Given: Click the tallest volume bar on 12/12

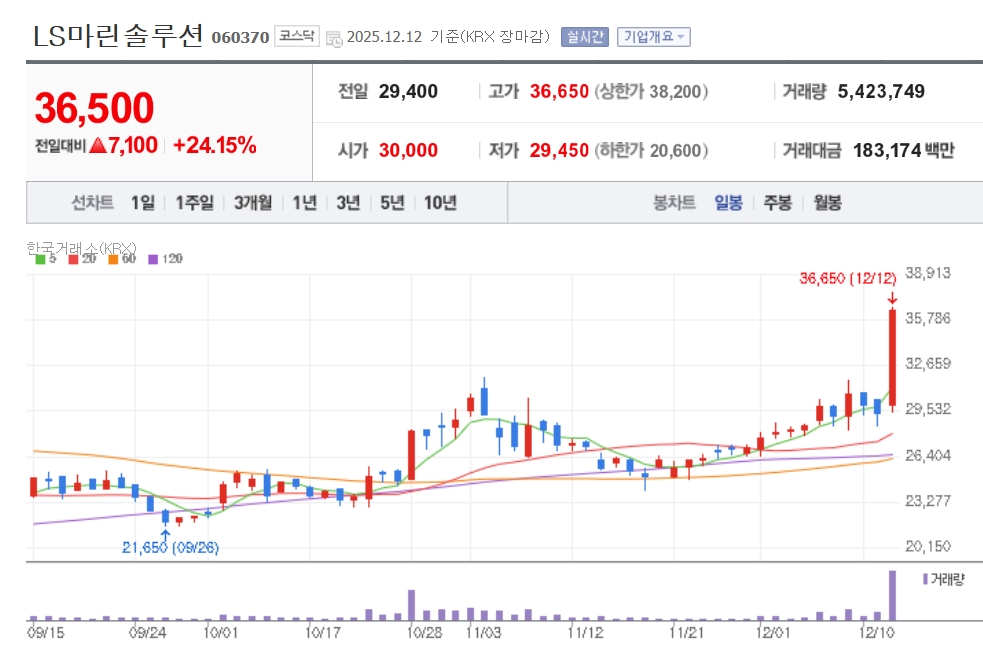Looking at the screenshot, I should [892, 595].
